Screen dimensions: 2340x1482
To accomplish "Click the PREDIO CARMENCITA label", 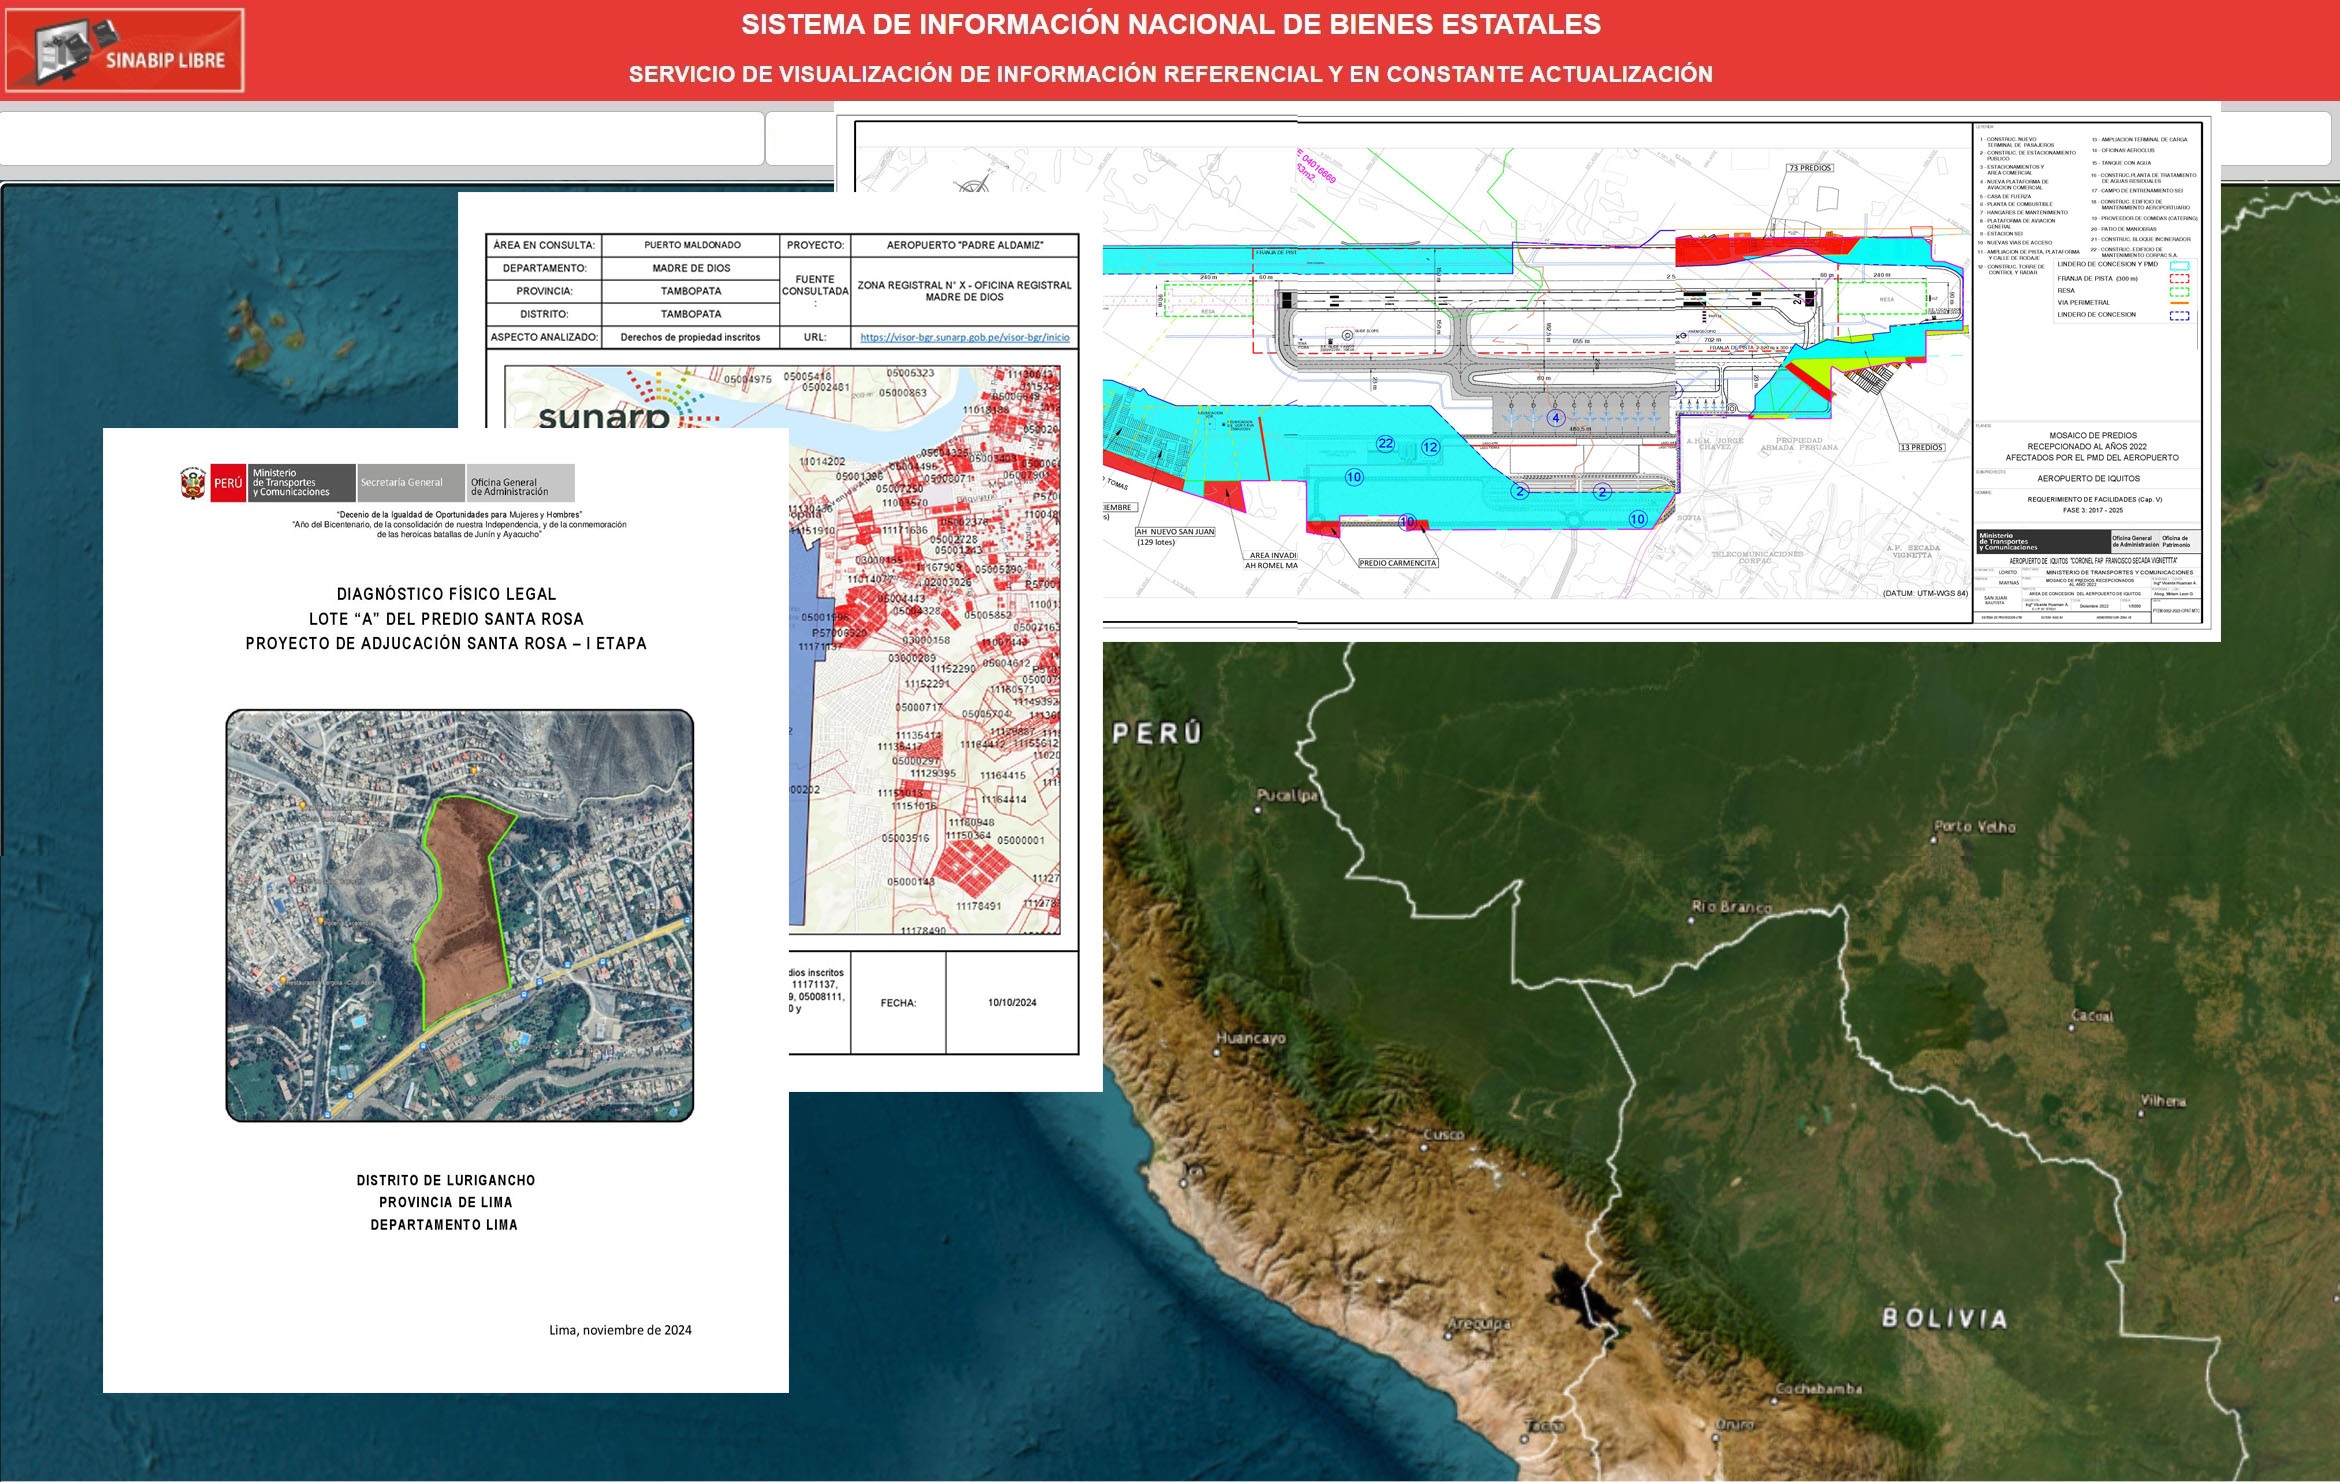I will point(1397,563).
